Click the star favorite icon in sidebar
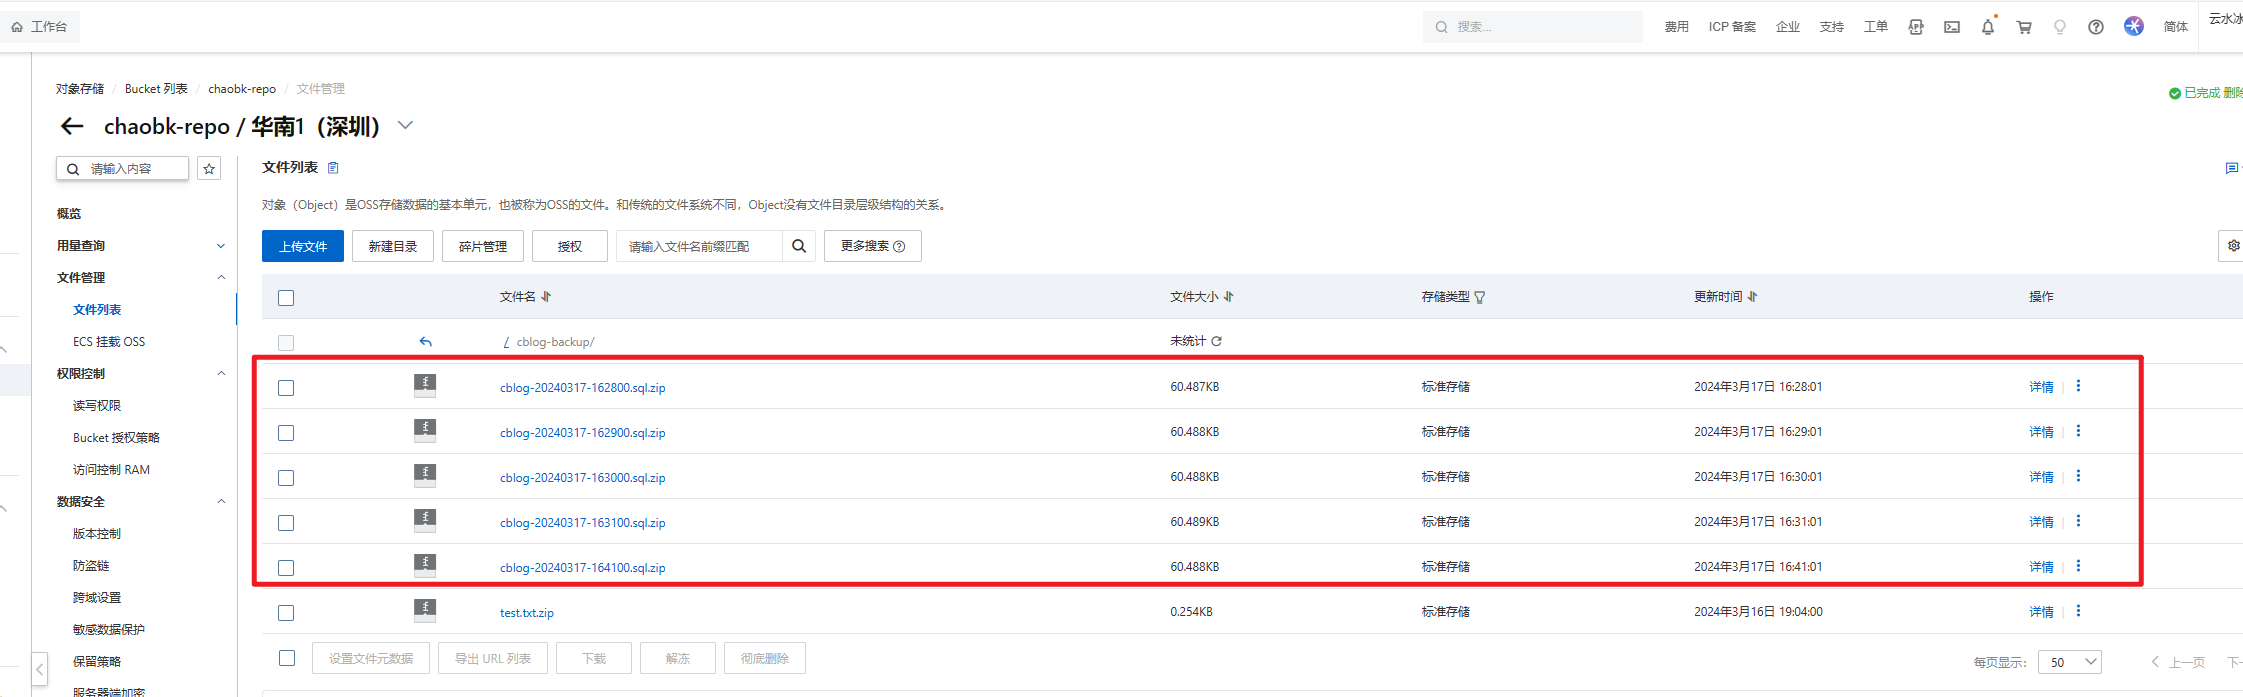Image resolution: width=2243 pixels, height=697 pixels. pyautogui.click(x=209, y=169)
